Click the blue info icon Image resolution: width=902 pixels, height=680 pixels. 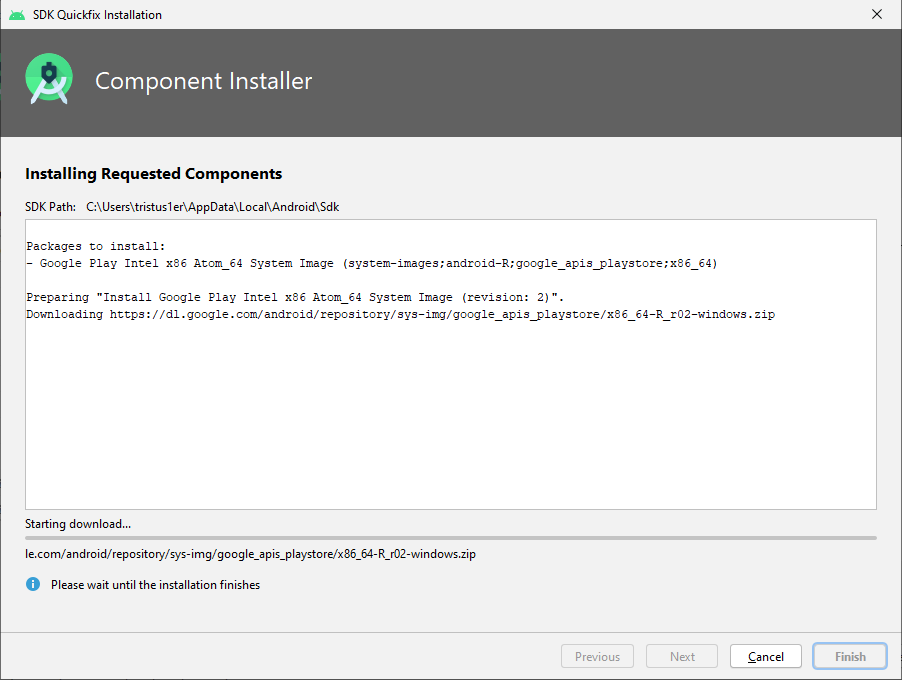coord(33,584)
